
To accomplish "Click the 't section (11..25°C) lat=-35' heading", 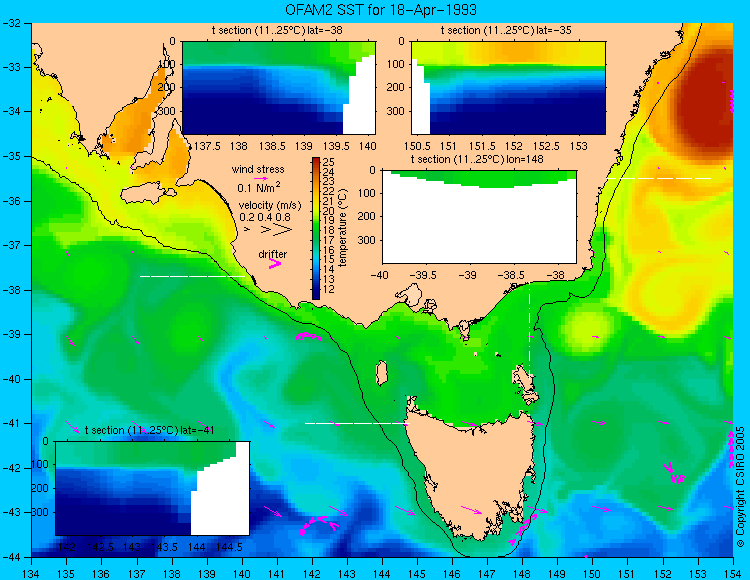I will pyautogui.click(x=506, y=30).
